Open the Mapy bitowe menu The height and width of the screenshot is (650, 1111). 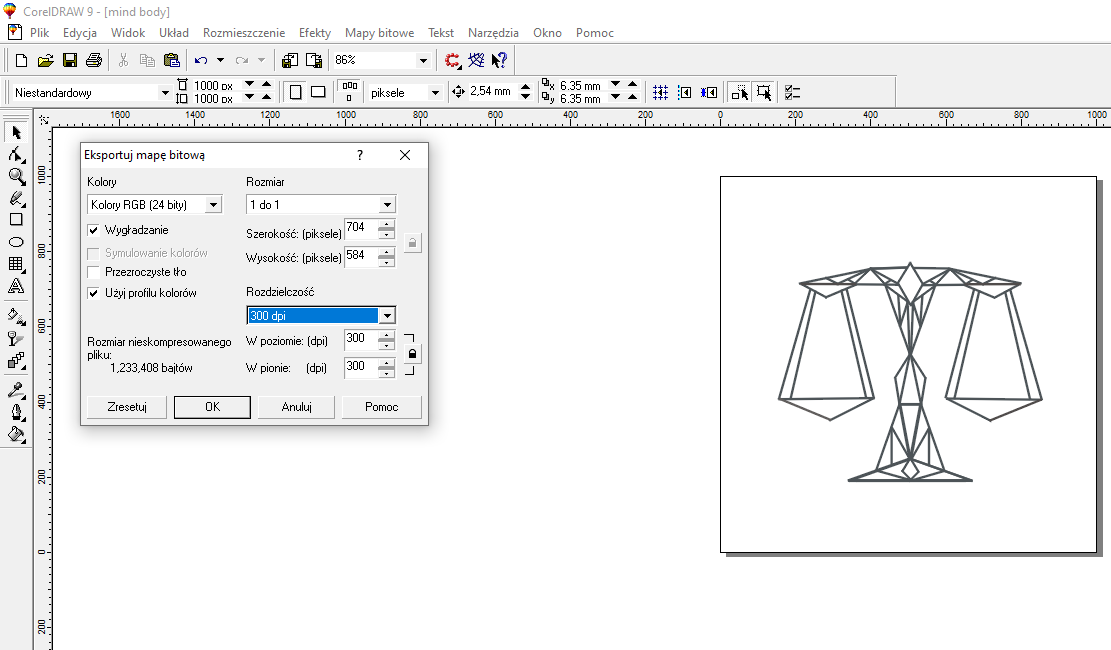379,33
